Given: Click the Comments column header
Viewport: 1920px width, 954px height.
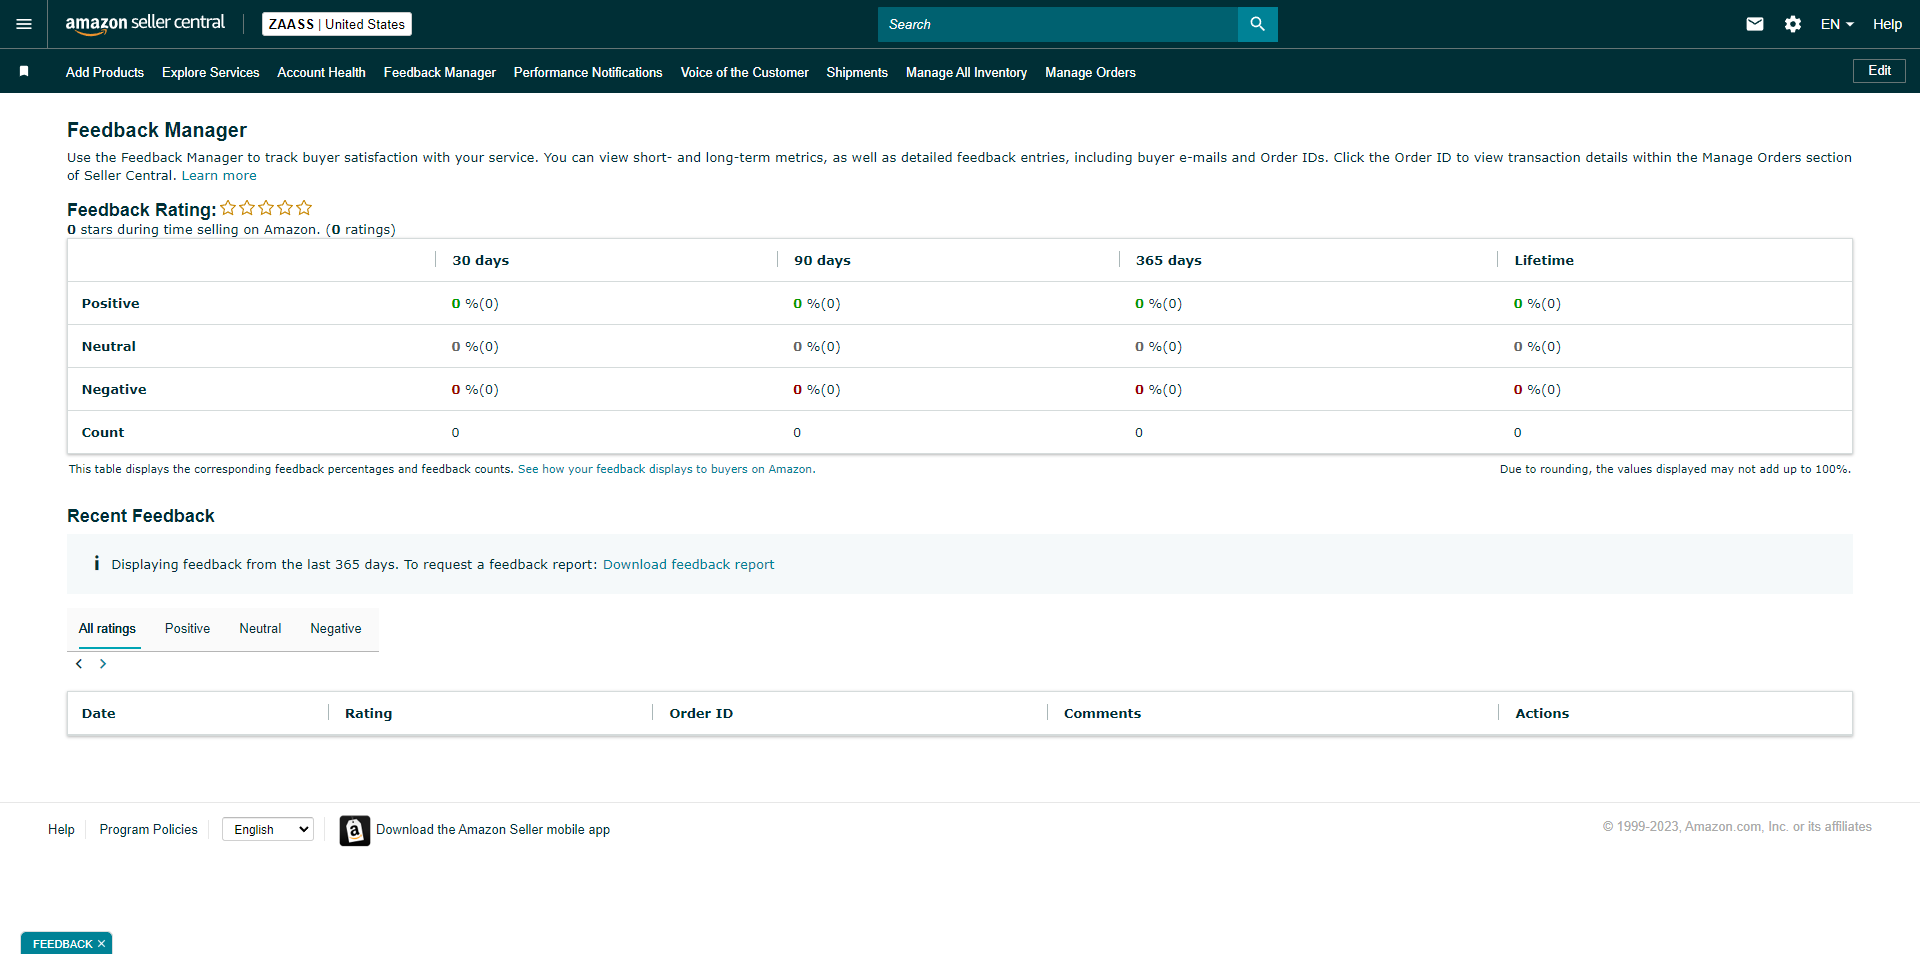Looking at the screenshot, I should [1102, 713].
